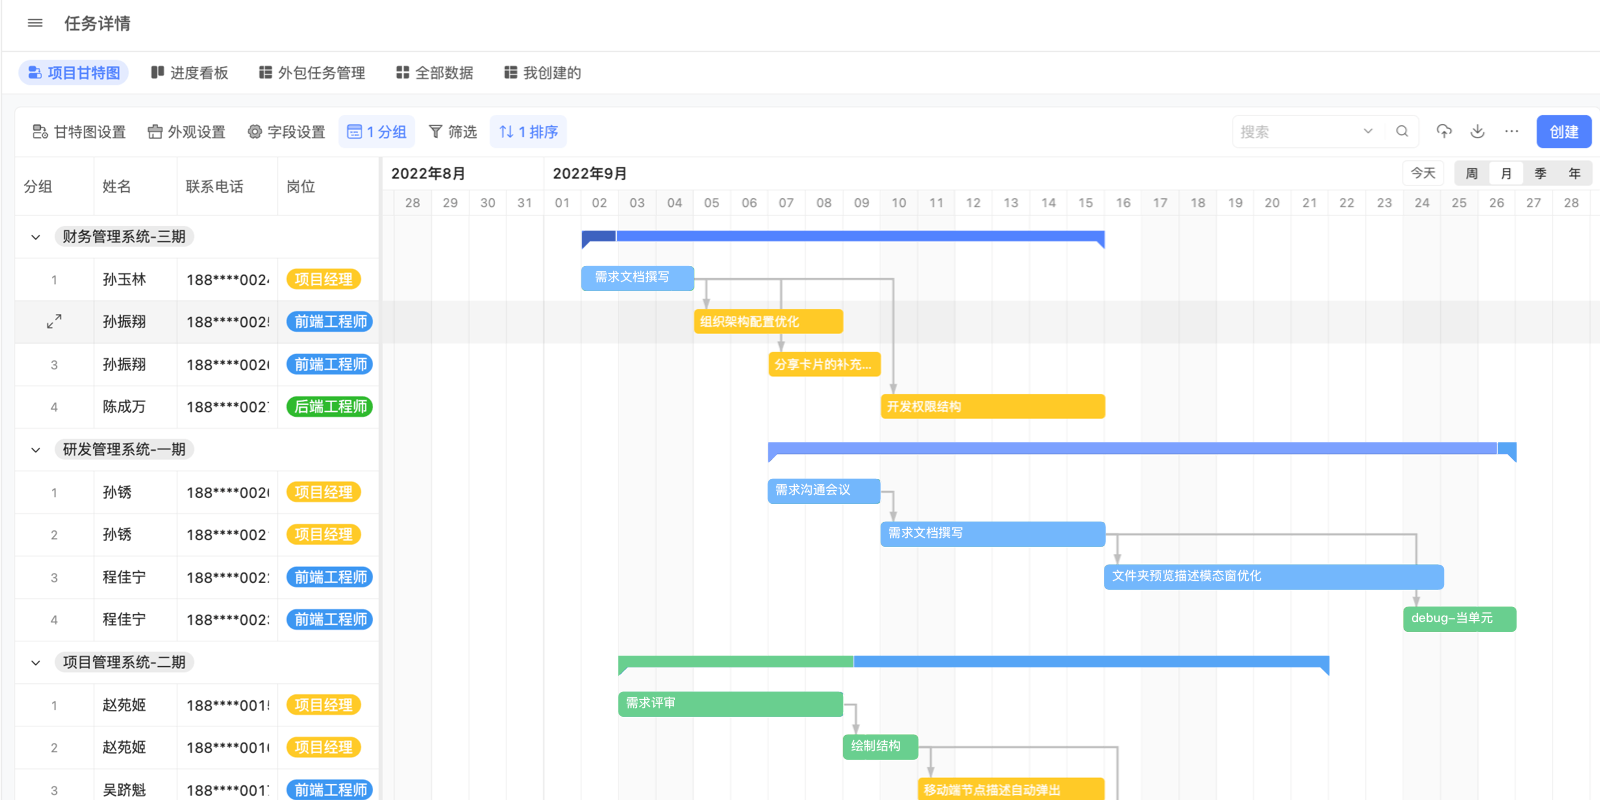Screen dimensions: 1600x800
Task: Click the search magnifier icon
Action: [x=1402, y=131]
